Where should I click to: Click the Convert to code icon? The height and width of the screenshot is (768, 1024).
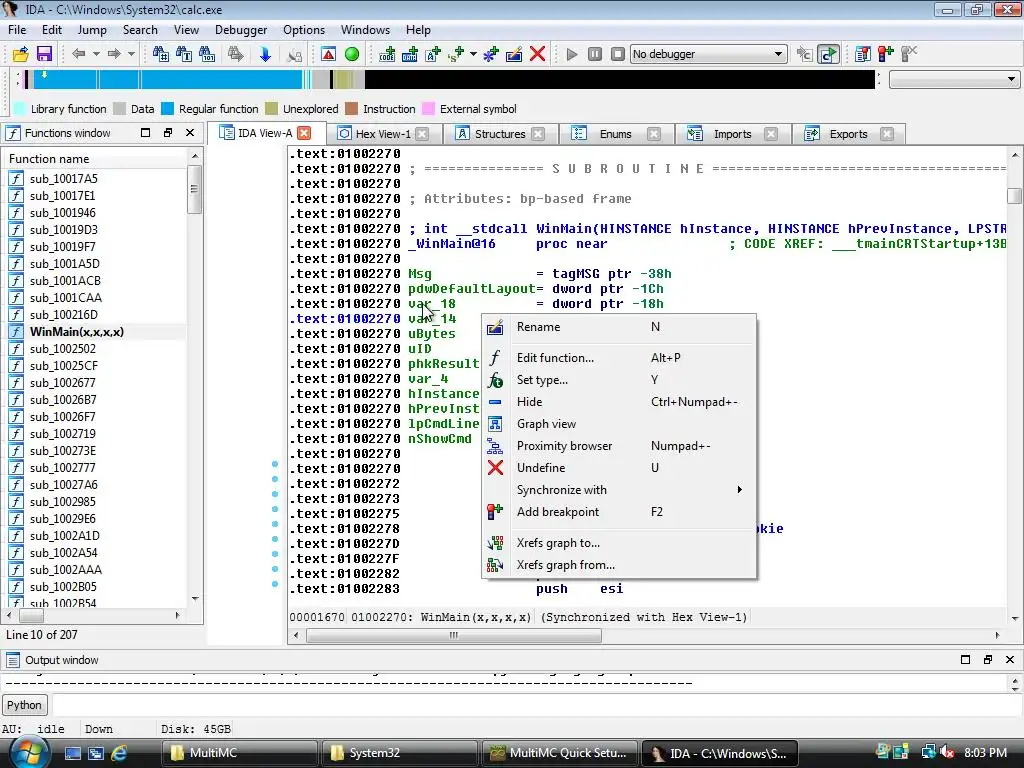click(387, 54)
